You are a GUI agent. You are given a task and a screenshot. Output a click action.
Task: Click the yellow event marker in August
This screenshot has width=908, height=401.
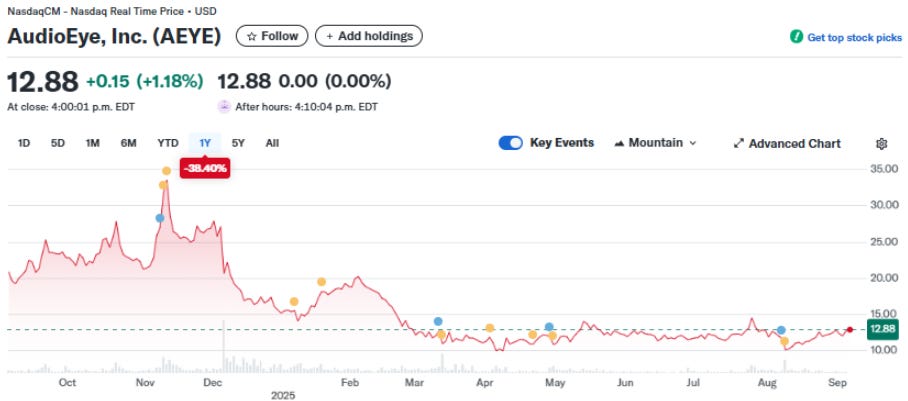785,341
